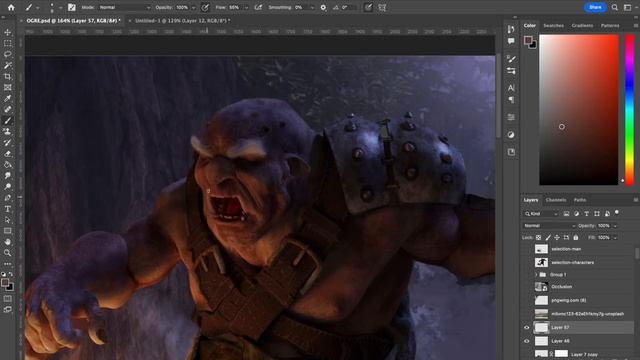Hide Layer 57 using eye icon
640x360 pixels.
527,327
